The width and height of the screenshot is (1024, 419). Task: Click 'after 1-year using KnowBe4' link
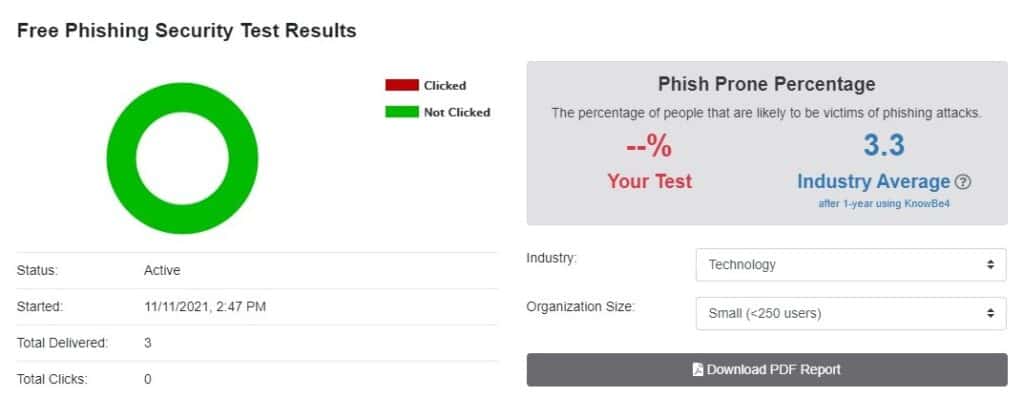884,204
